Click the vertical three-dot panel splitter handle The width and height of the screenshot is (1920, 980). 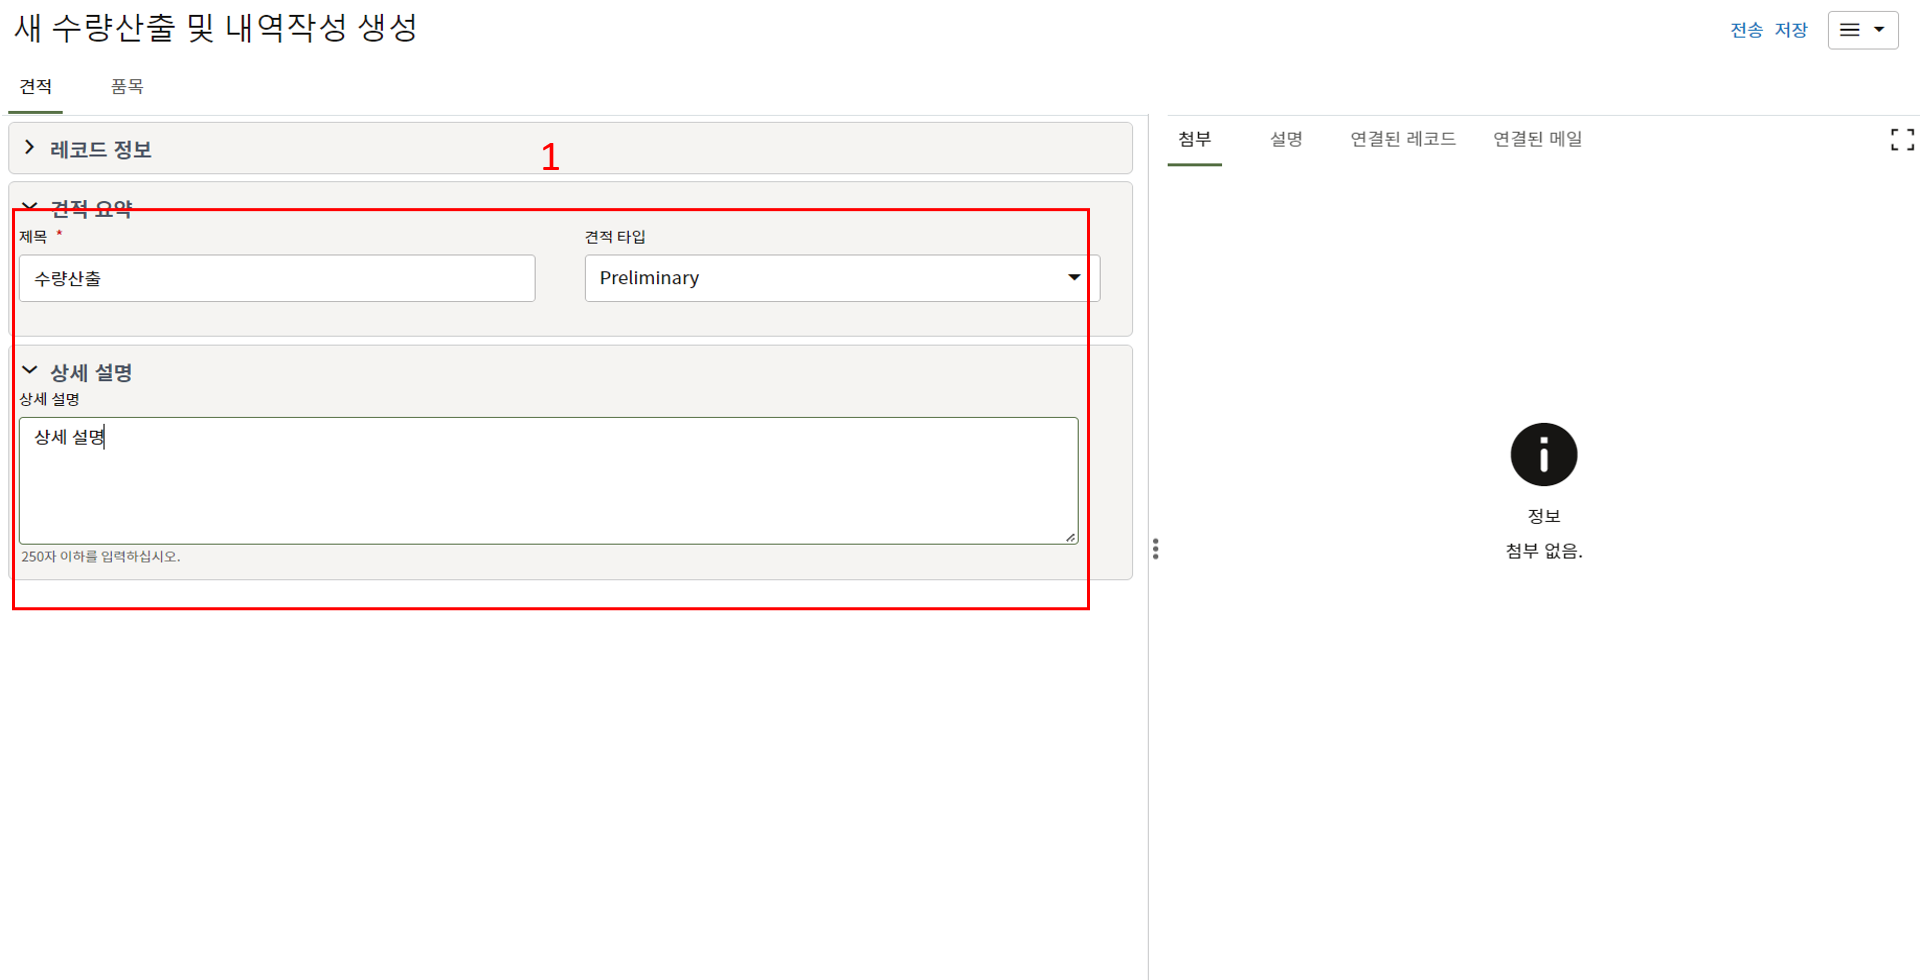pos(1155,549)
